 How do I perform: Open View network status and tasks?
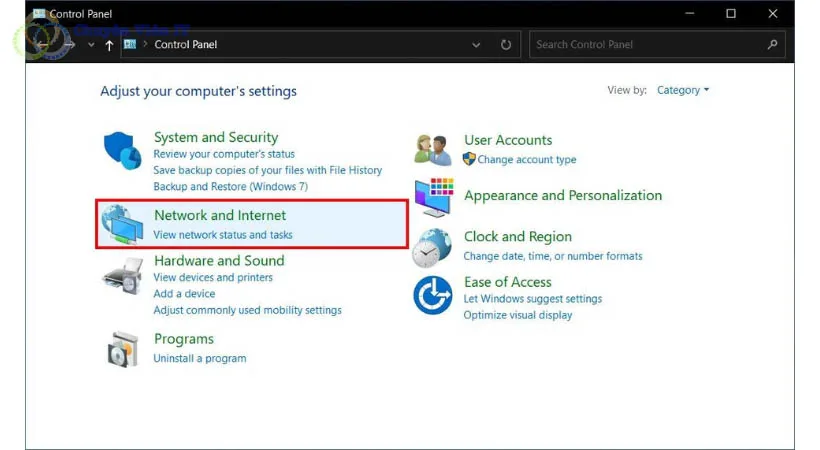pos(223,235)
